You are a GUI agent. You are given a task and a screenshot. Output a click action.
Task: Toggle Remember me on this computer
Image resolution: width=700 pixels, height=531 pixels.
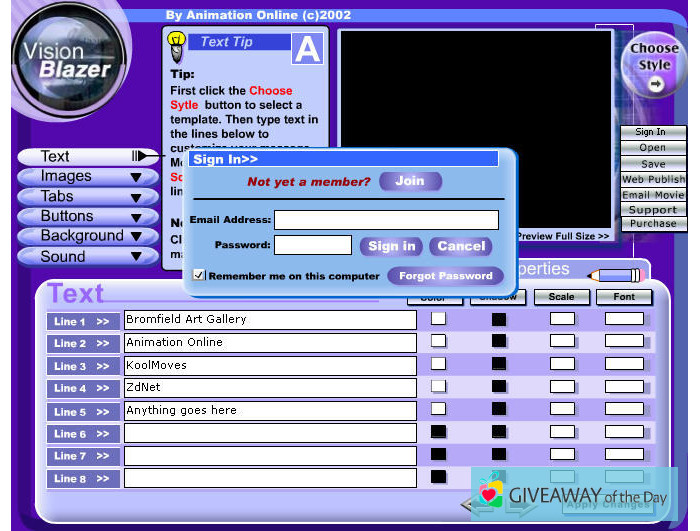pos(199,275)
